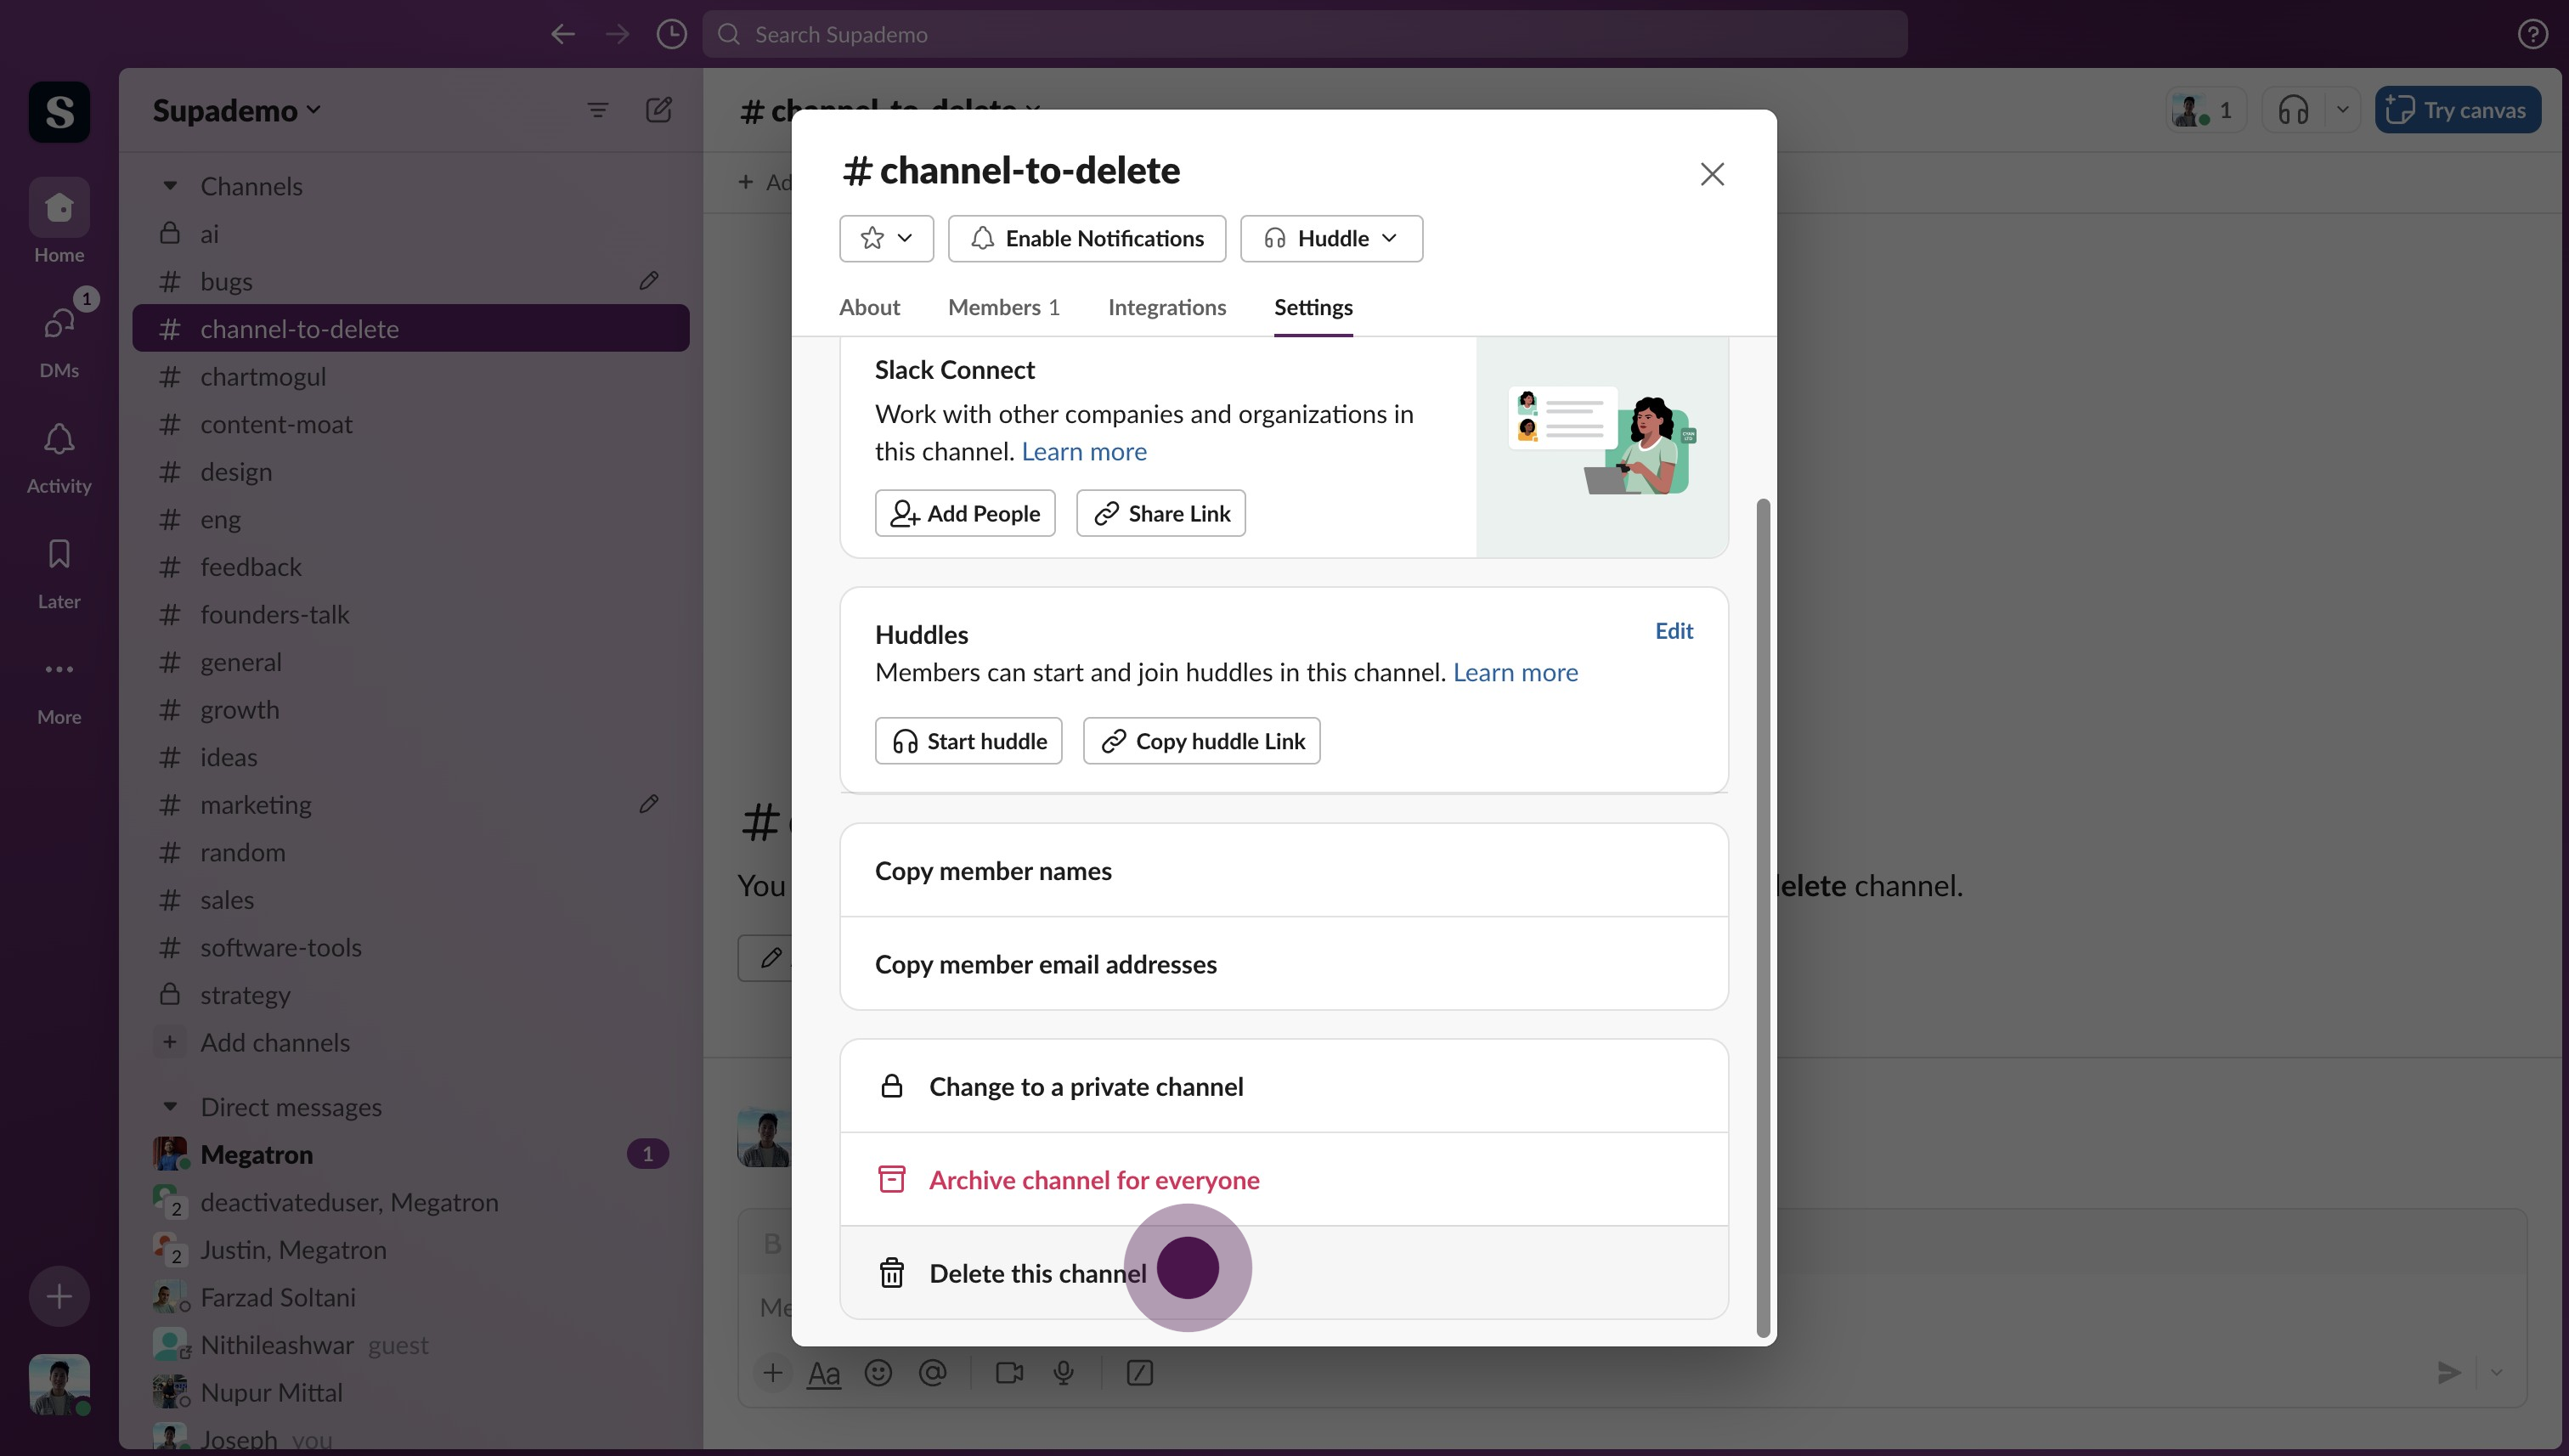Go back using the history back arrow
The height and width of the screenshot is (1456, 2569).
(563, 34)
